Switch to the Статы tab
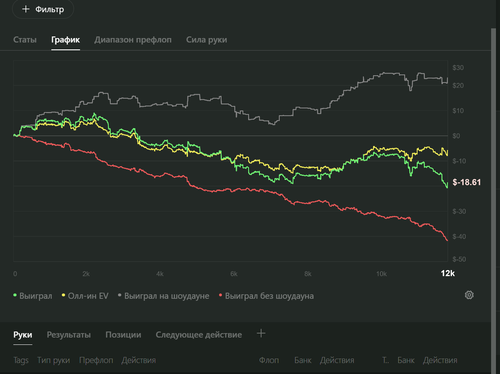Image resolution: width=500 pixels, height=374 pixels. (25, 40)
